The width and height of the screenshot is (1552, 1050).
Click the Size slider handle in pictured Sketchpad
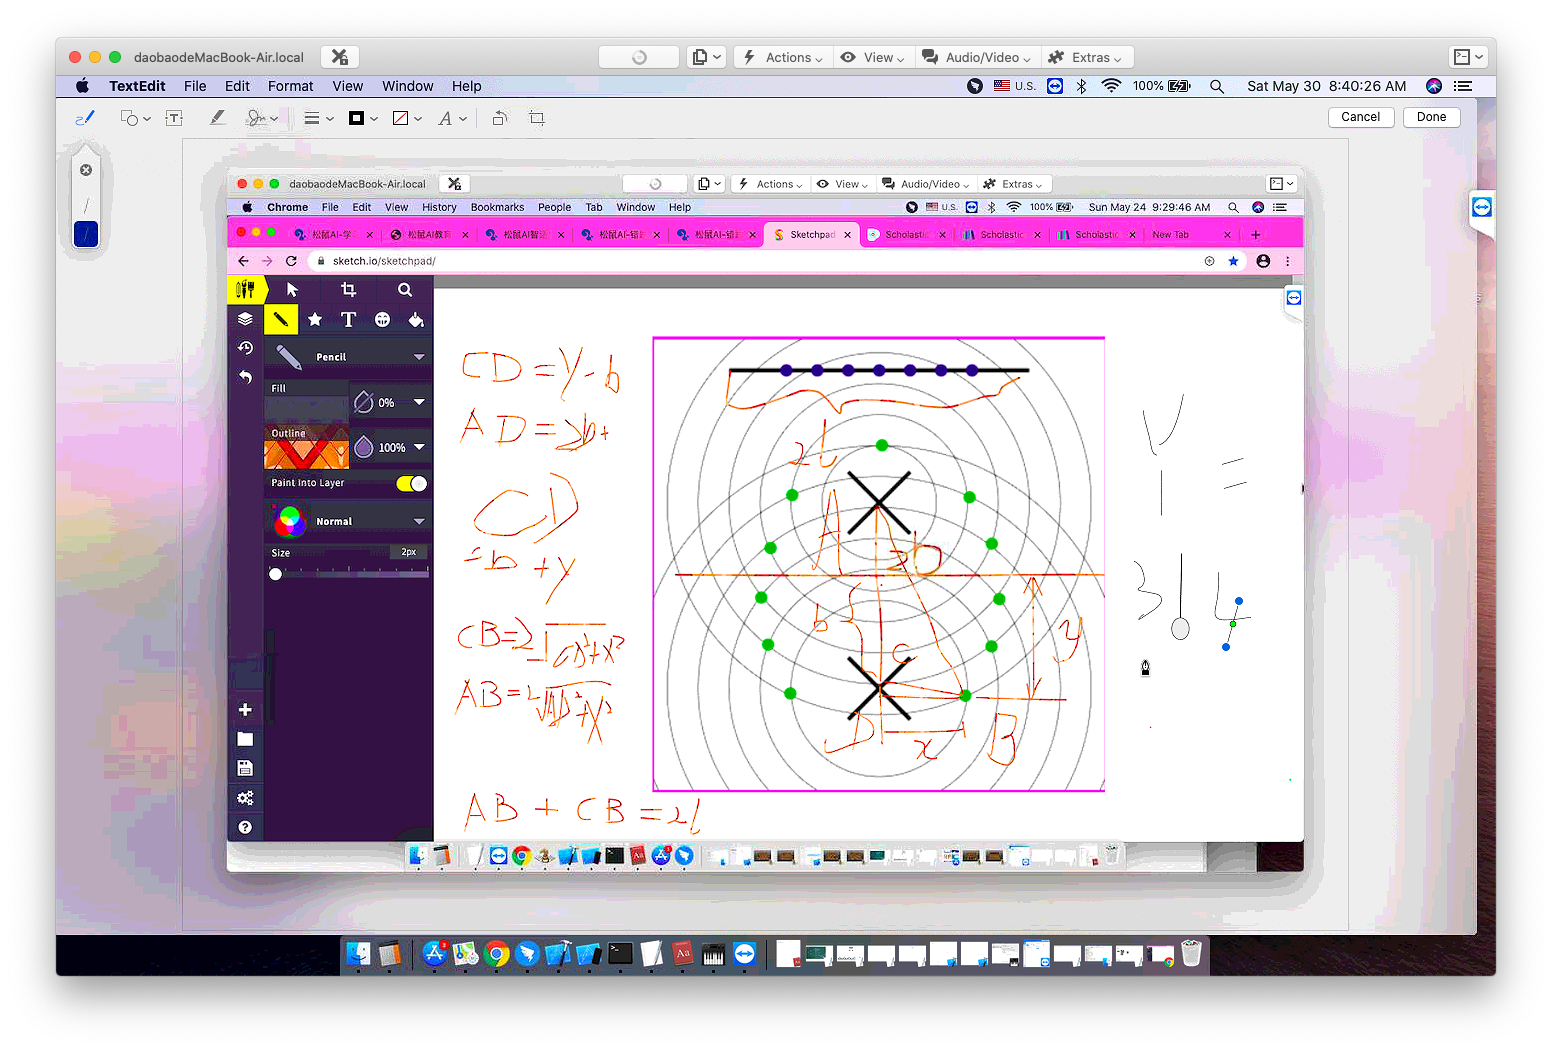point(276,574)
